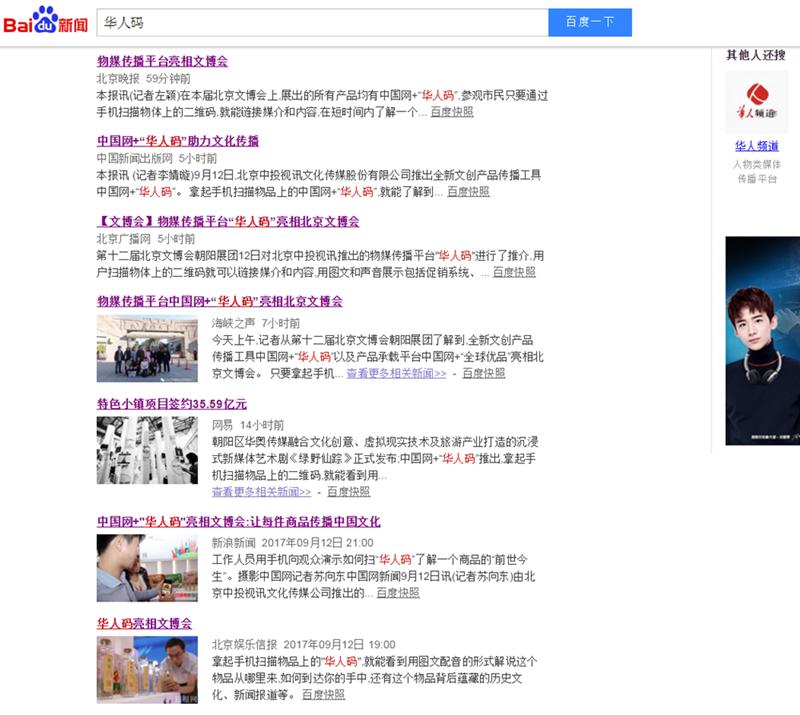Screen dimensions: 800x715
Task: Click the sidebar advertisement portrait image
Action: (x=763, y=340)
